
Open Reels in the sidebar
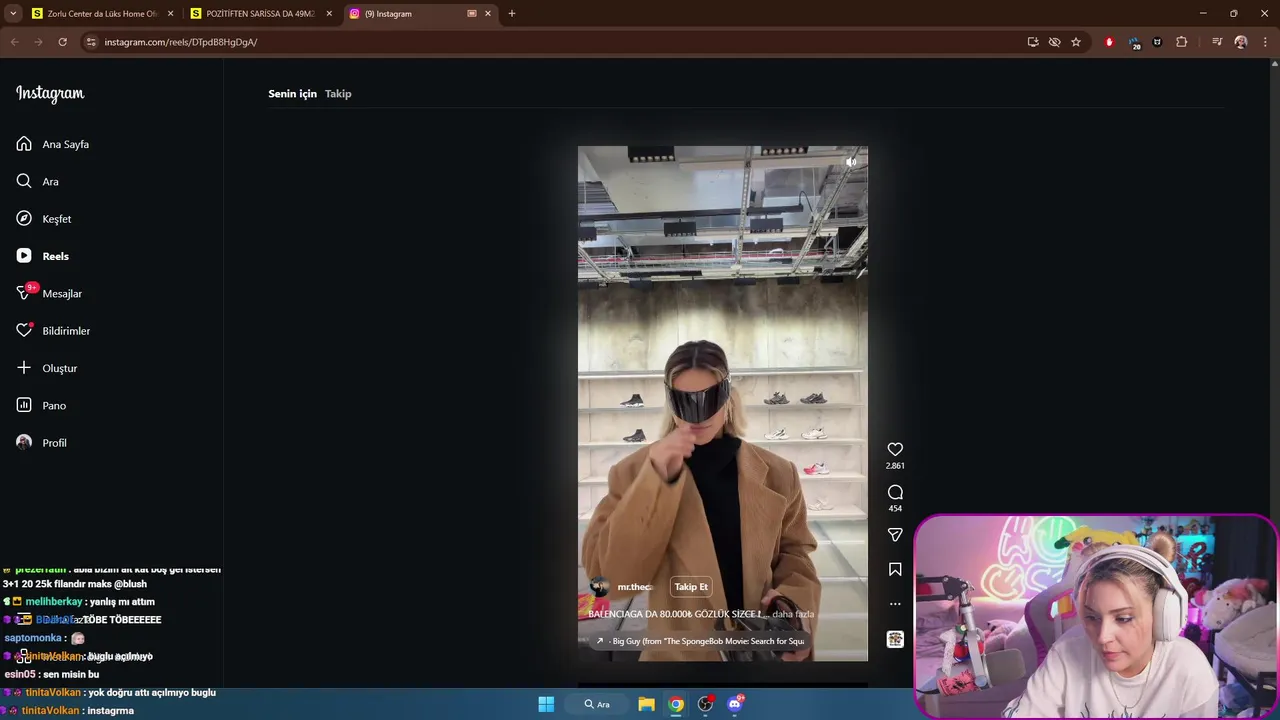click(x=43, y=256)
